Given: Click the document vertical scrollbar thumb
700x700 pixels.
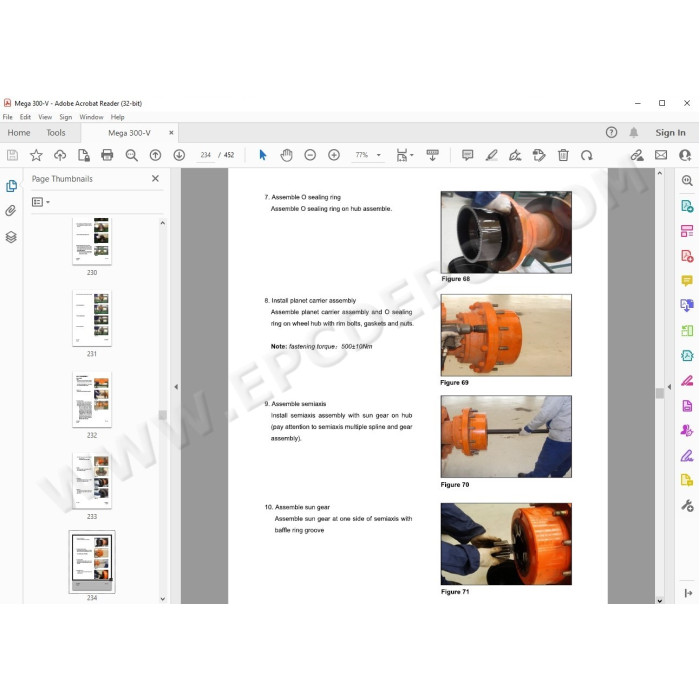Looking at the screenshot, I should click(659, 393).
